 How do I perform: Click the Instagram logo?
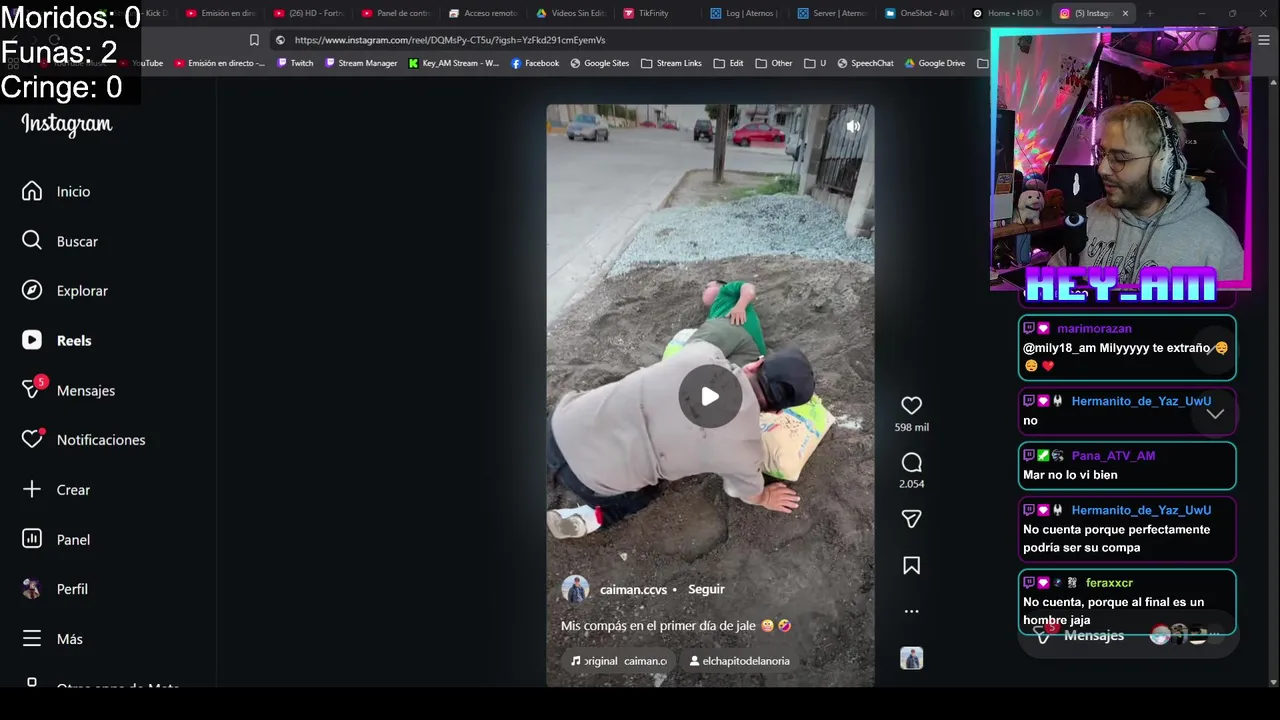pyautogui.click(x=67, y=124)
